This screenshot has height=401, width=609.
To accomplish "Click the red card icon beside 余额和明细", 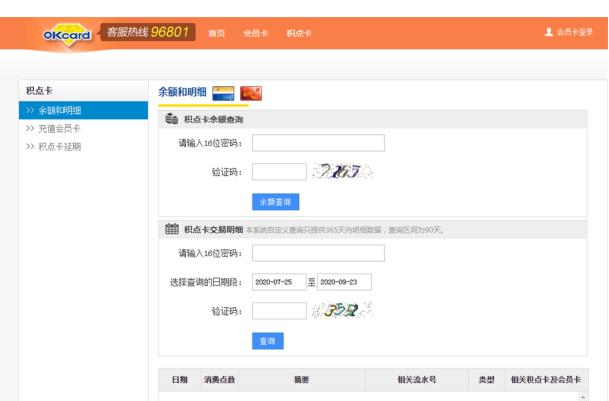I will [x=250, y=93].
